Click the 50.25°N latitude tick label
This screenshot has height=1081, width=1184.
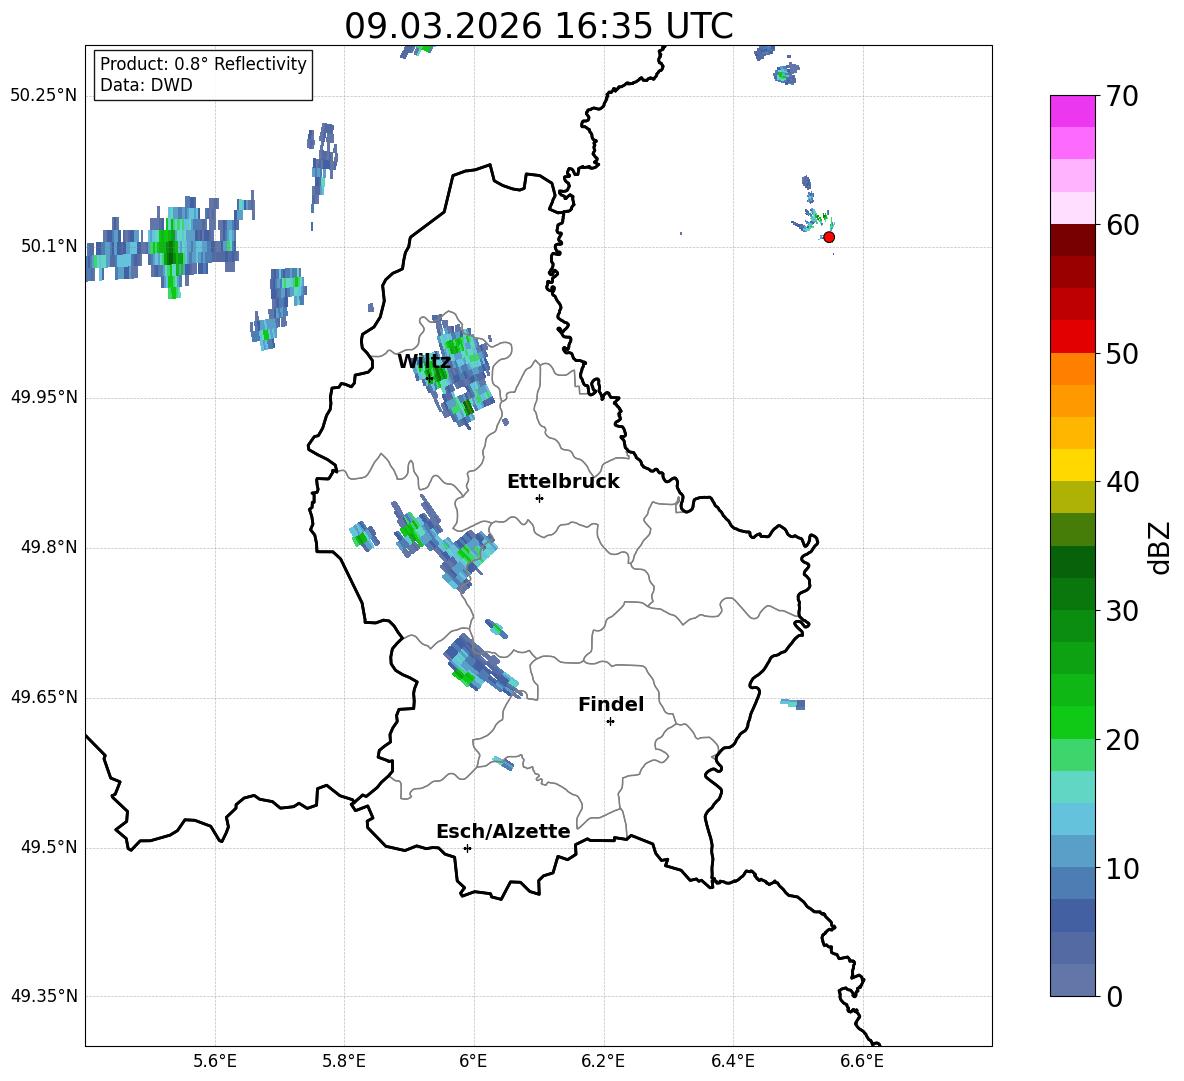[44, 95]
